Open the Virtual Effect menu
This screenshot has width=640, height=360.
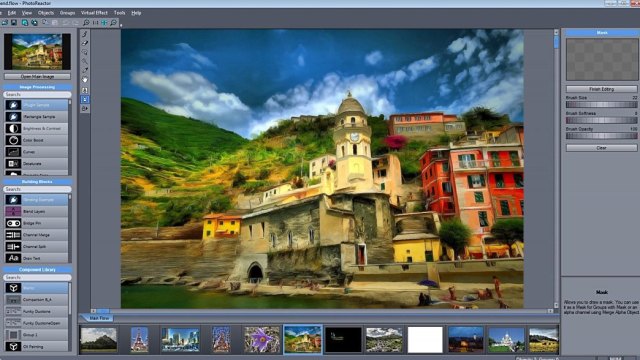94,13
